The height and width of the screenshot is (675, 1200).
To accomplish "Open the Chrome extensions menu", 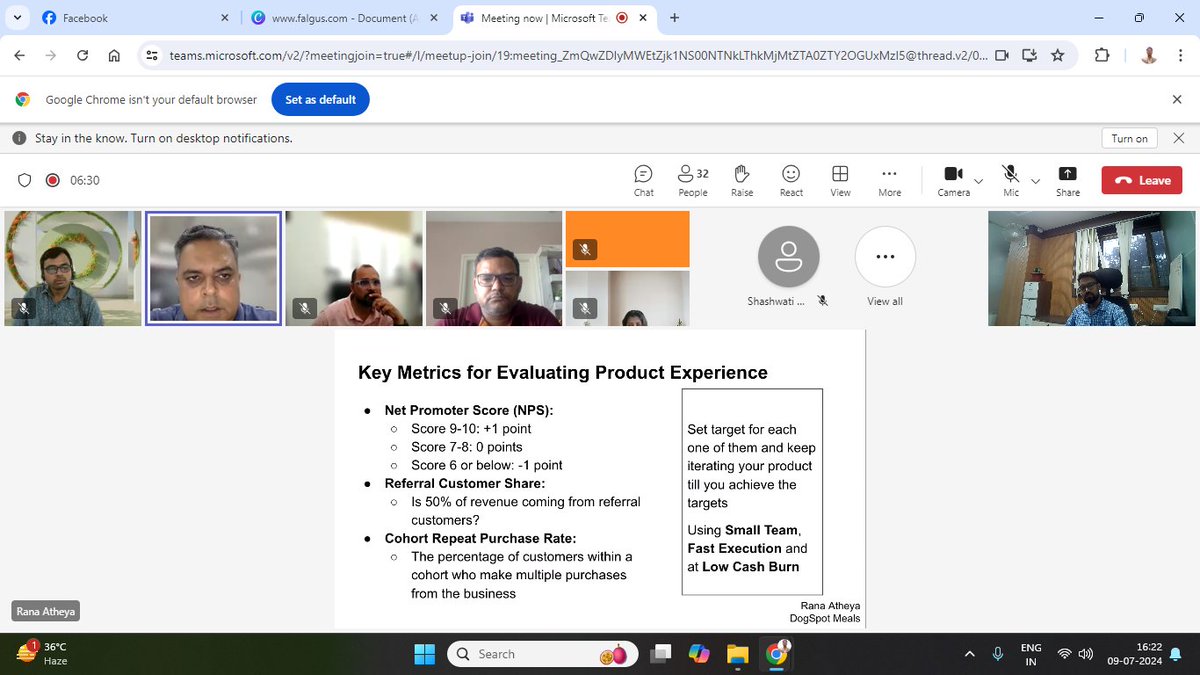I will coord(1101,56).
